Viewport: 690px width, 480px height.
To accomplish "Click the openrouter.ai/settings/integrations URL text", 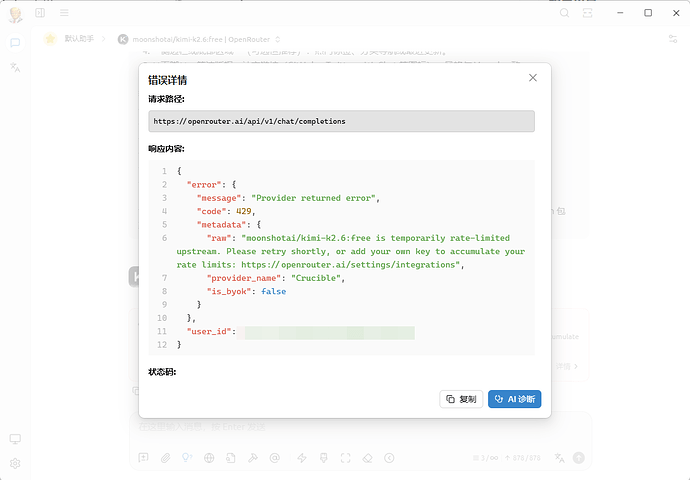I will tap(350, 265).
